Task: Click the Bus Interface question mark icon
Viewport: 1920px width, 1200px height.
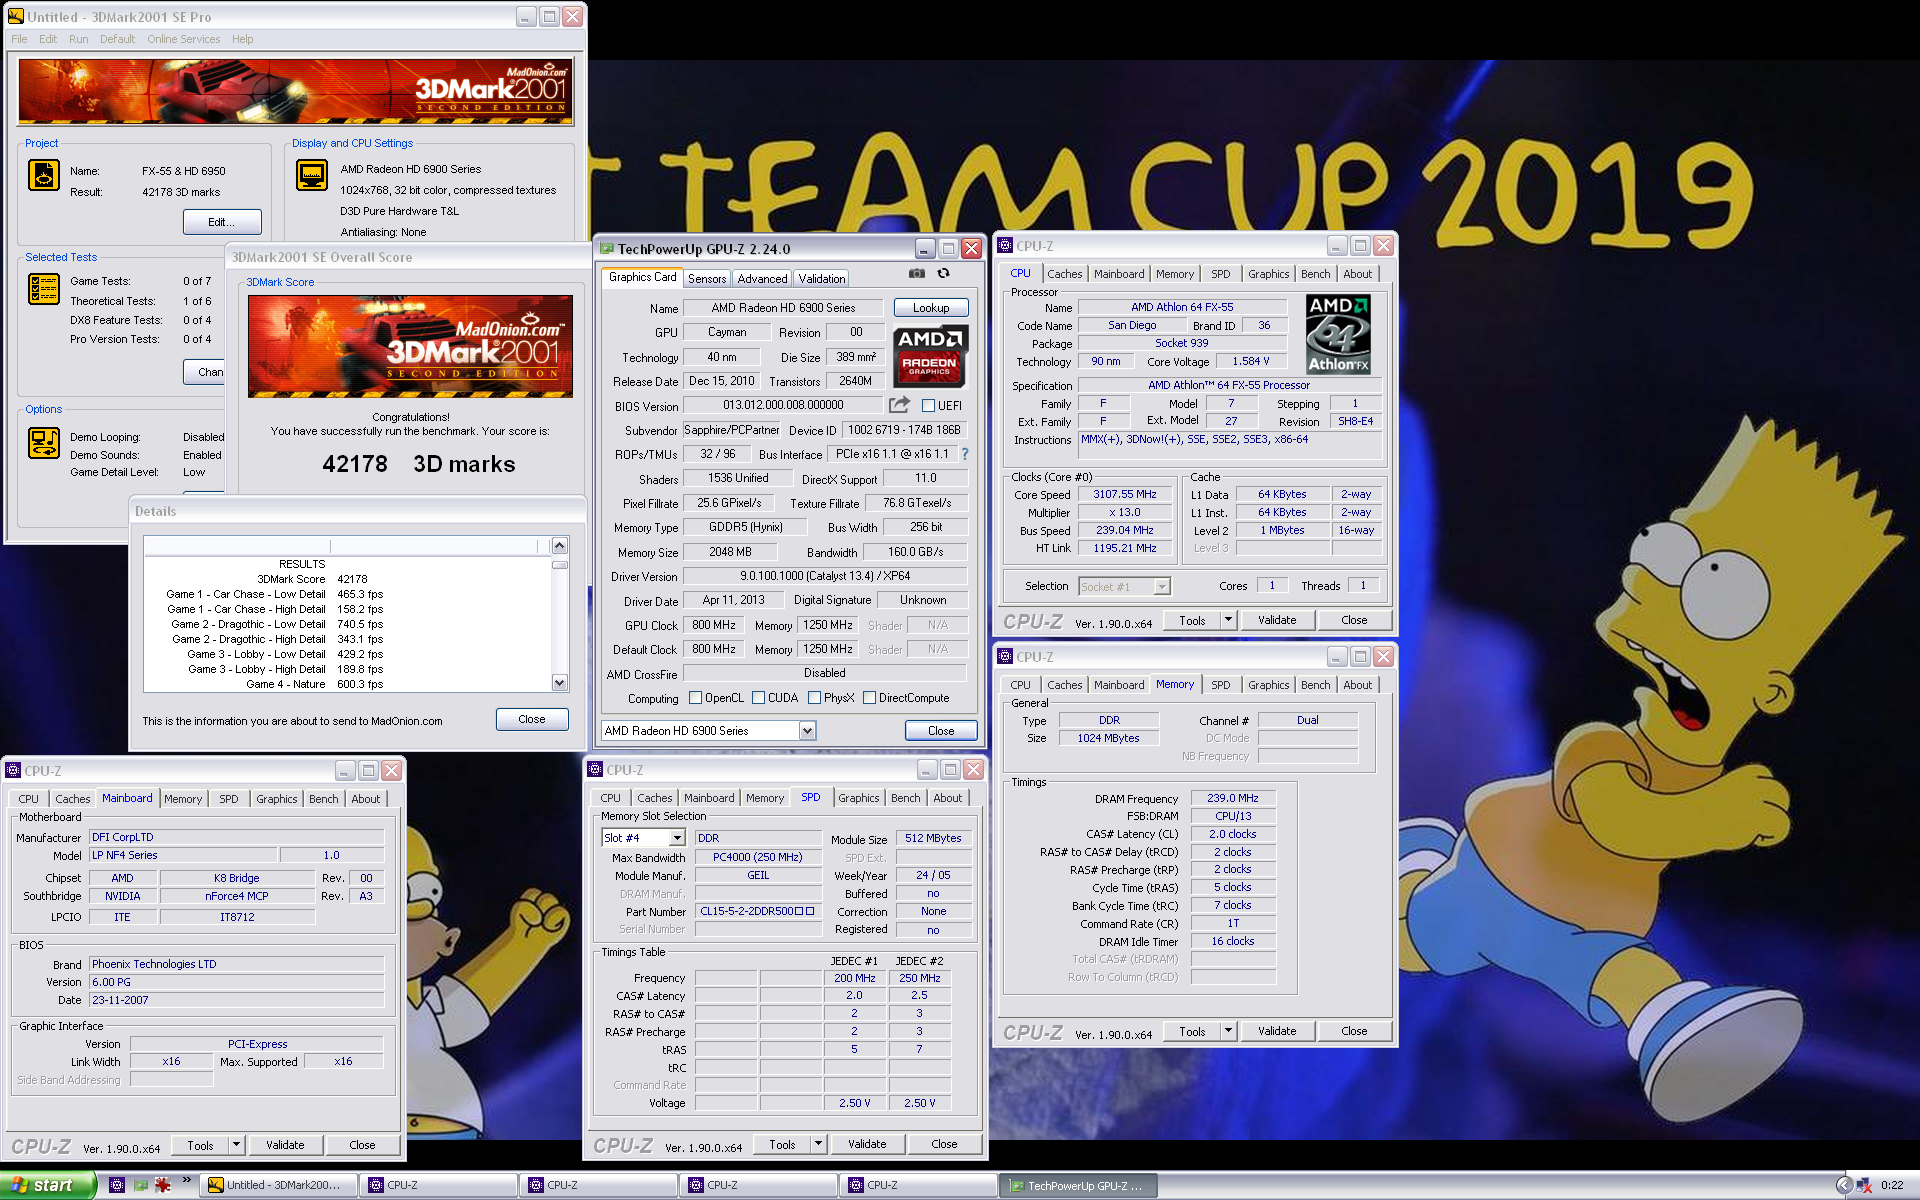Action: pyautogui.click(x=965, y=454)
